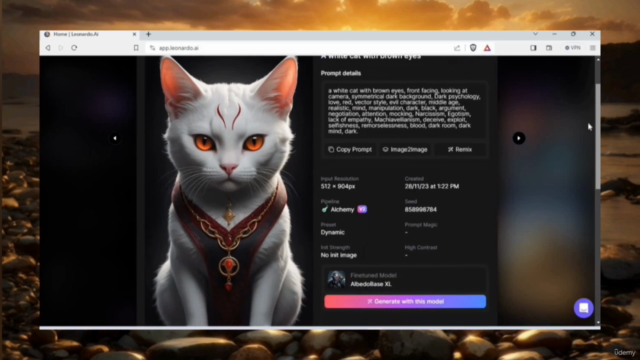Click the share icon in address bar
The height and width of the screenshot is (360, 640).
point(457,48)
